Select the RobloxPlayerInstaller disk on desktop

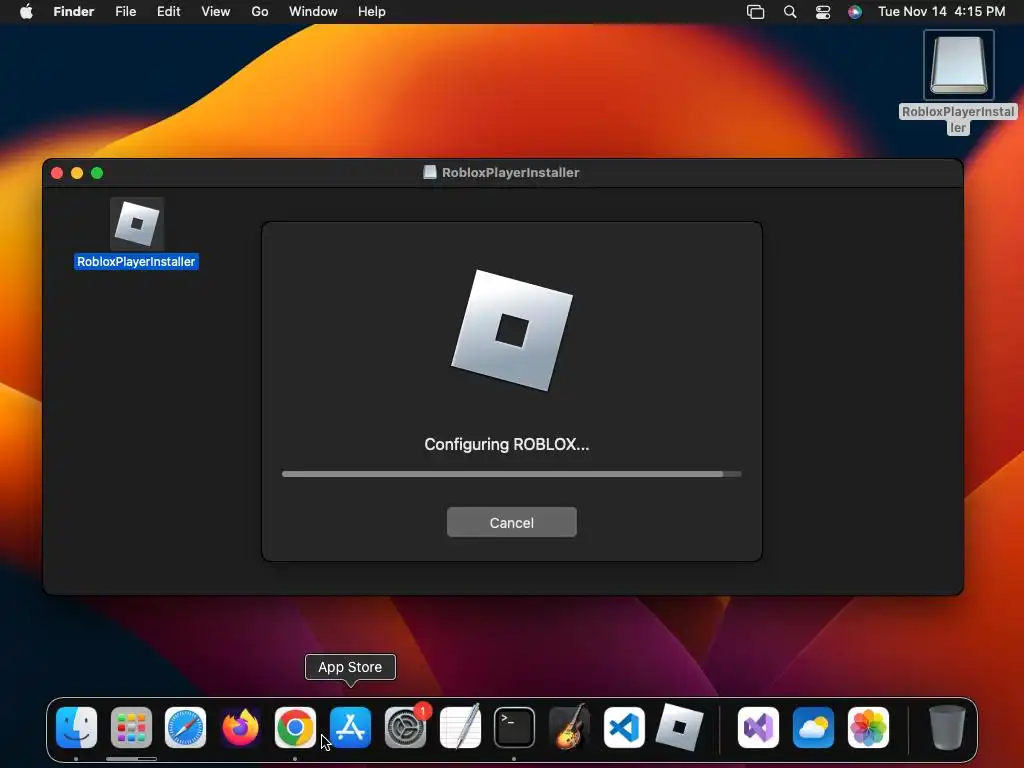tap(958, 65)
